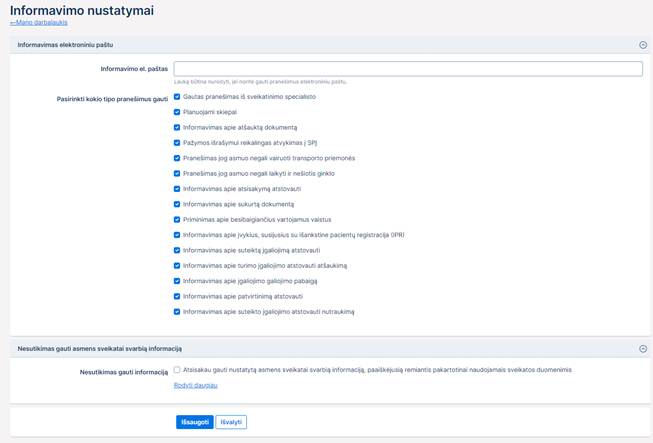Toggle the IPR registration events checkbox
Viewport: 653px width, 443px height.
pos(177,235)
